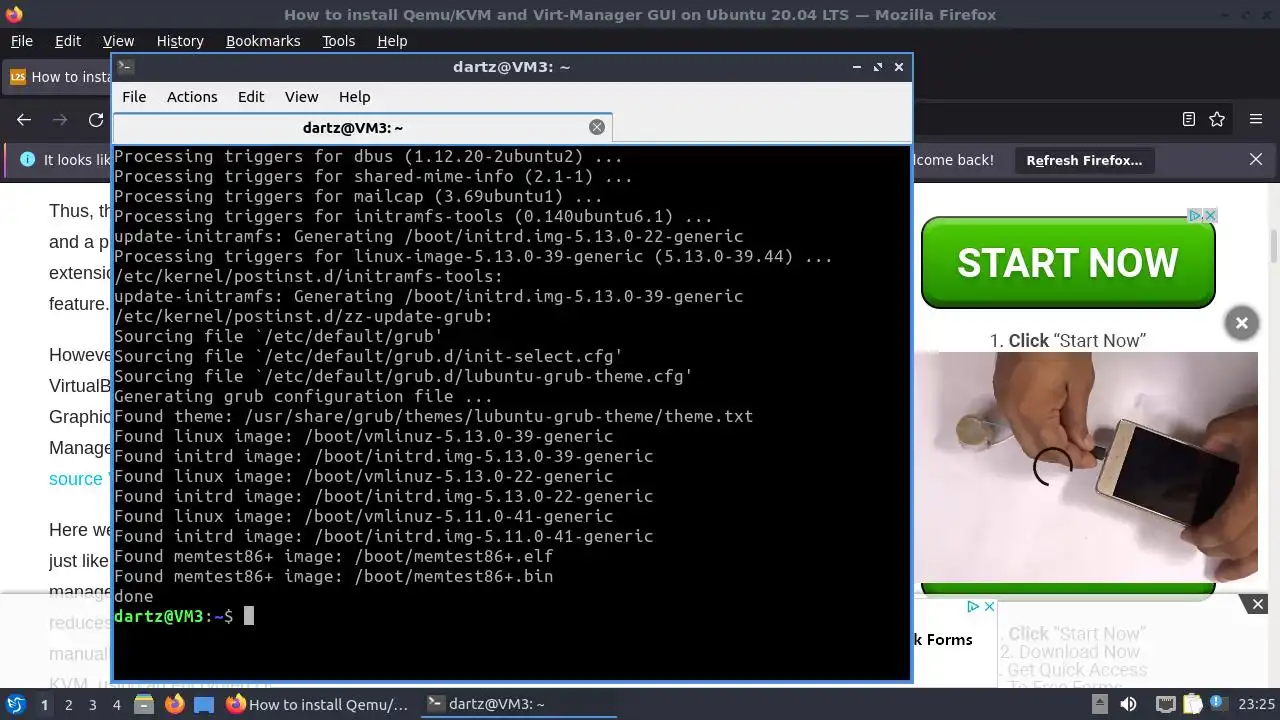
Task: Click the bottom ad AdChoices icon
Action: [x=972, y=606]
